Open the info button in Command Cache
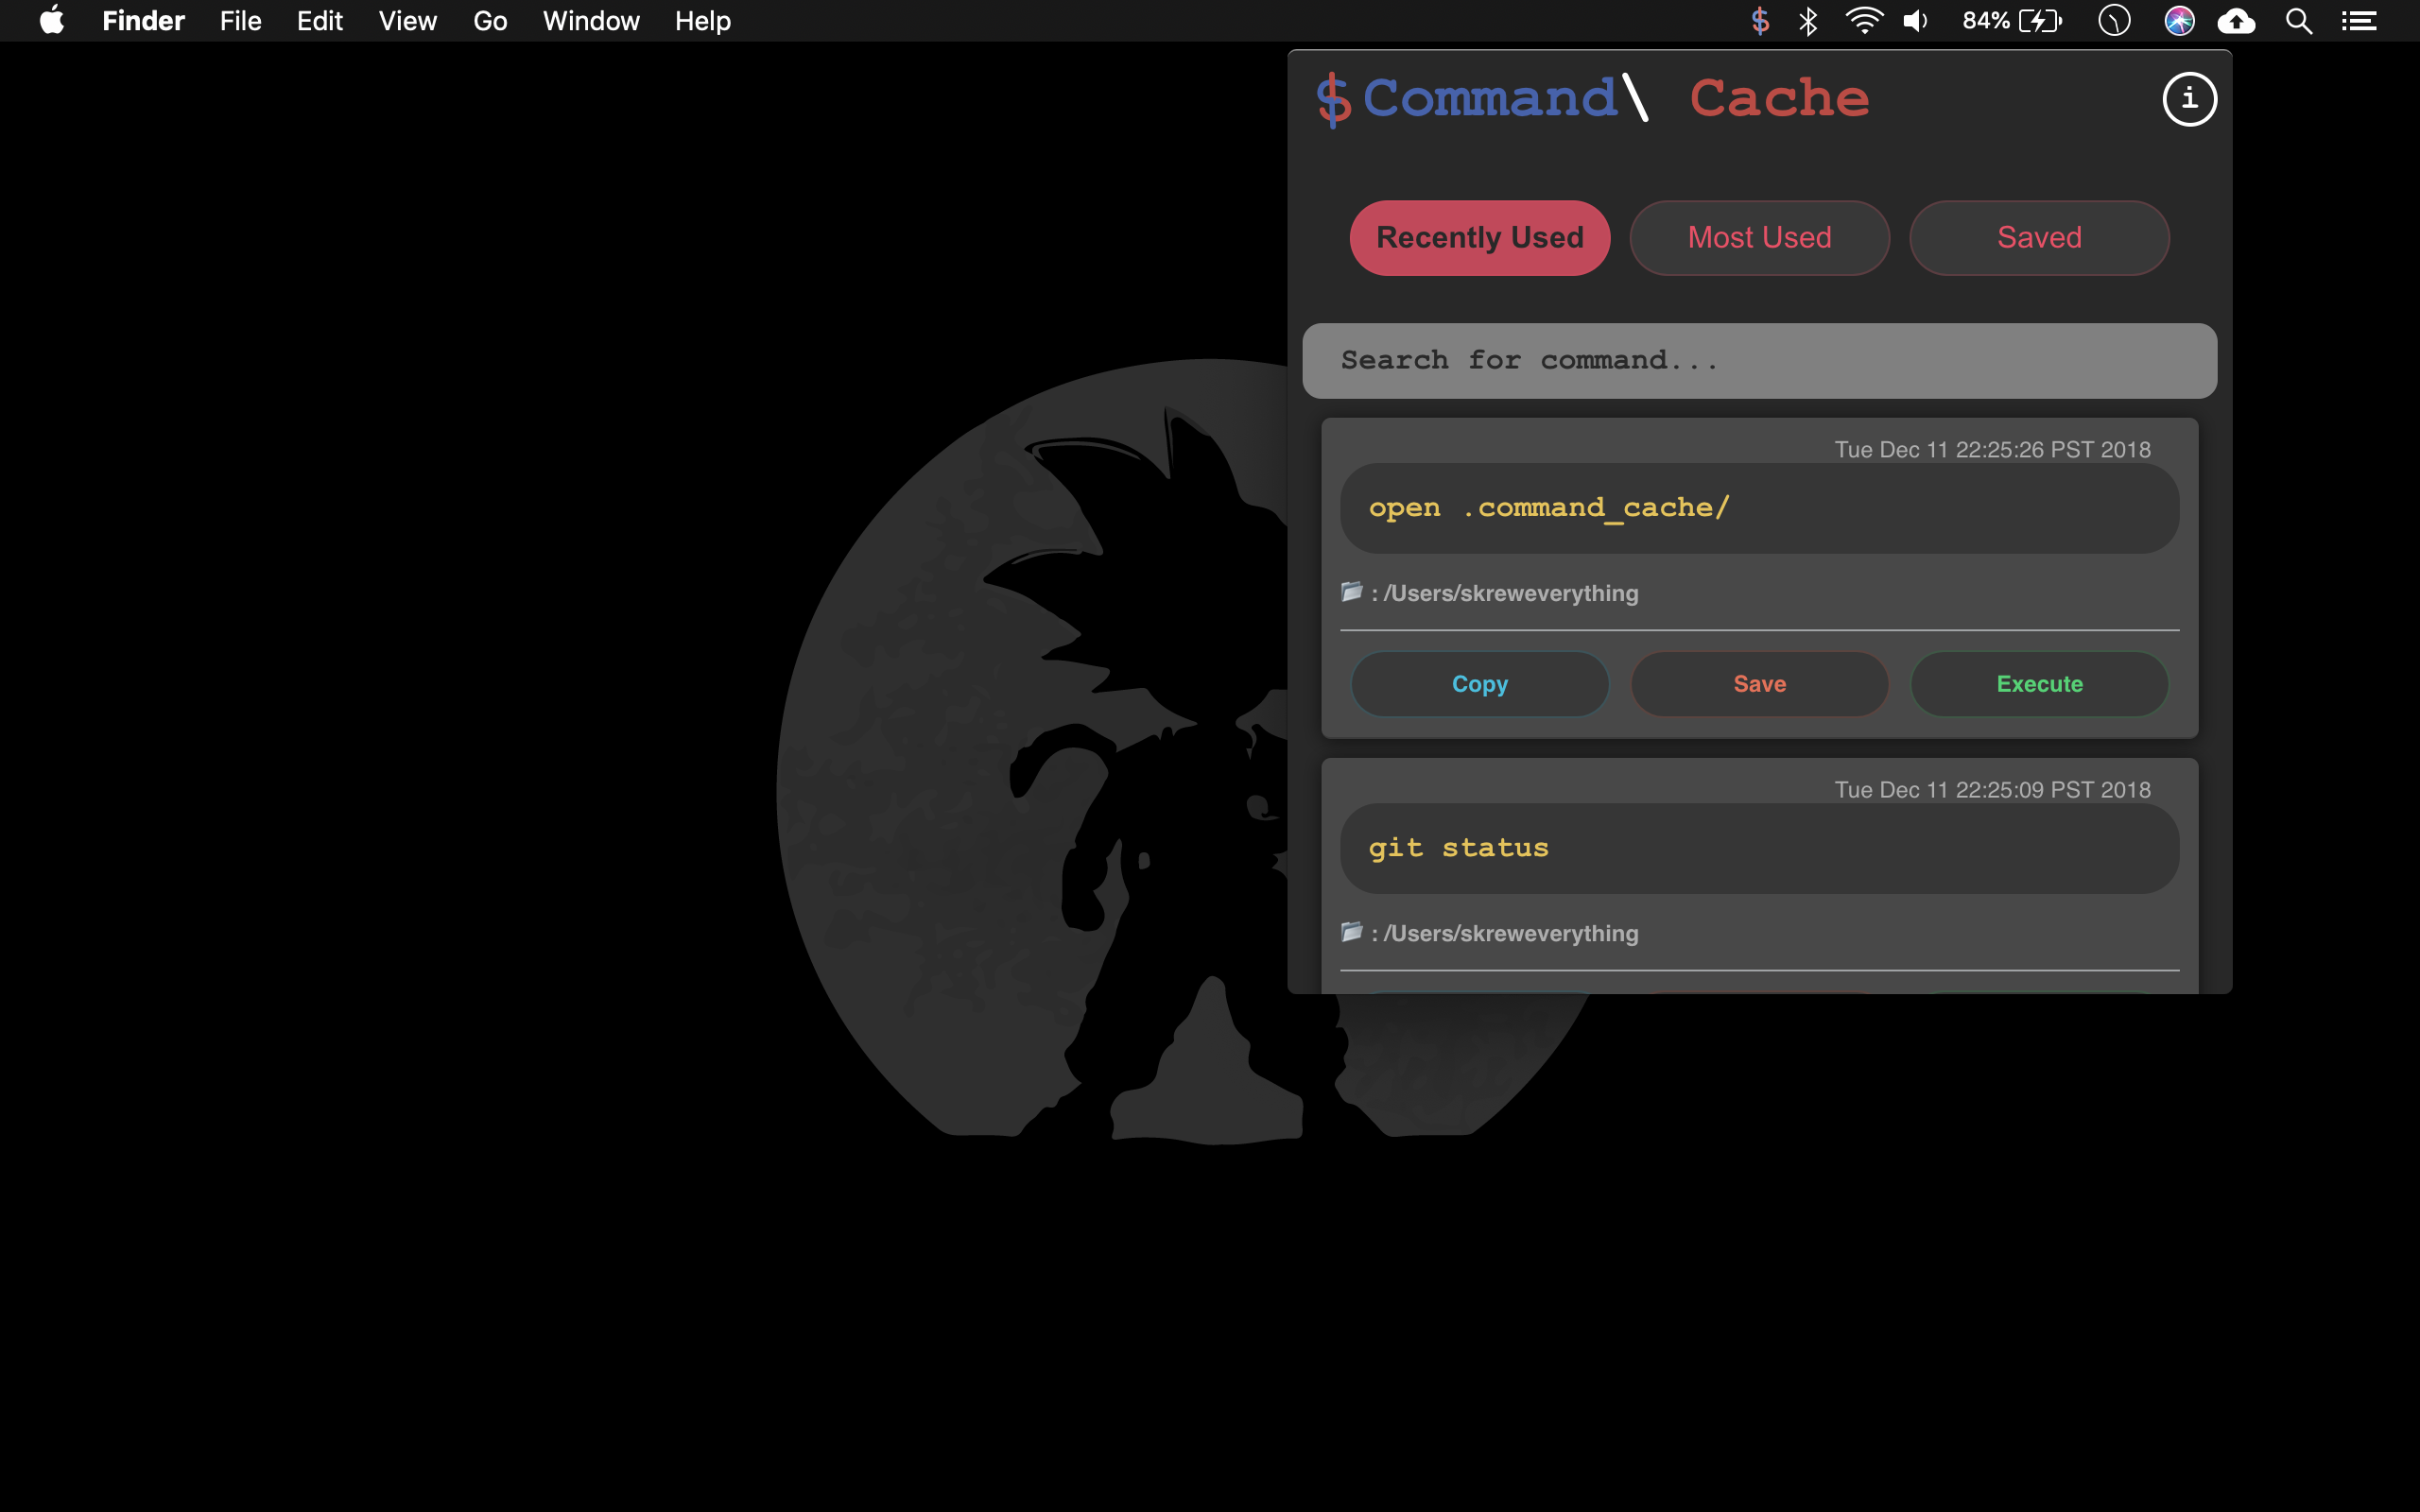 [2189, 99]
